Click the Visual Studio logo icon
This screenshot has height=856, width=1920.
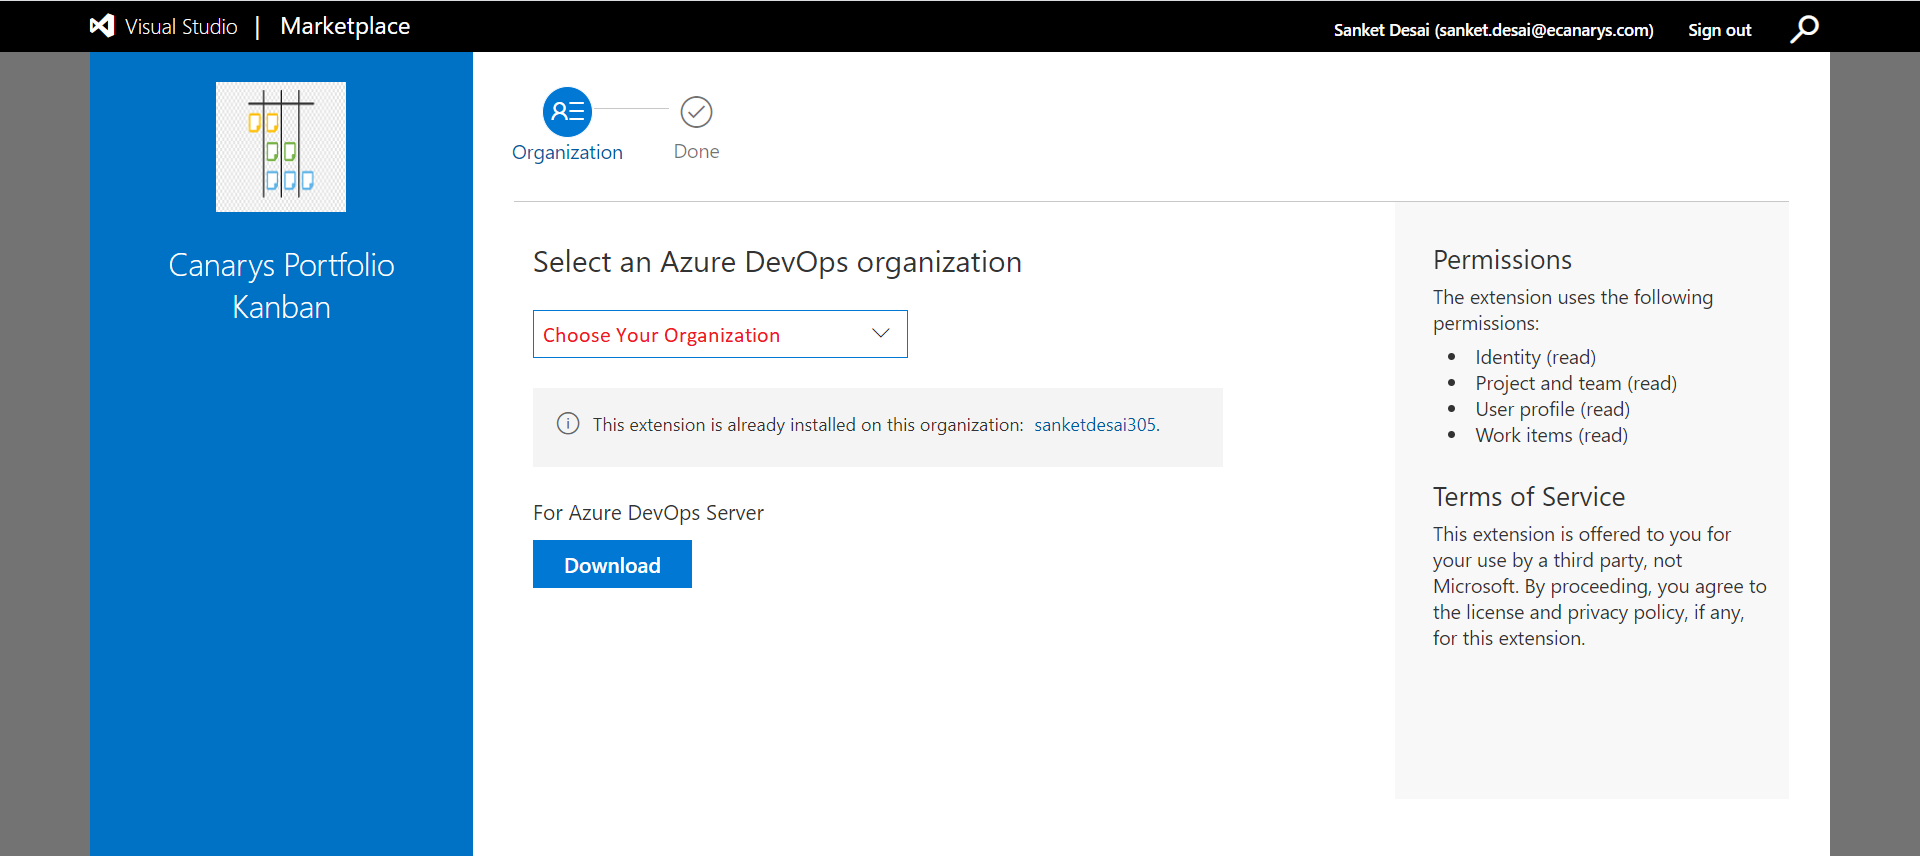point(102,26)
